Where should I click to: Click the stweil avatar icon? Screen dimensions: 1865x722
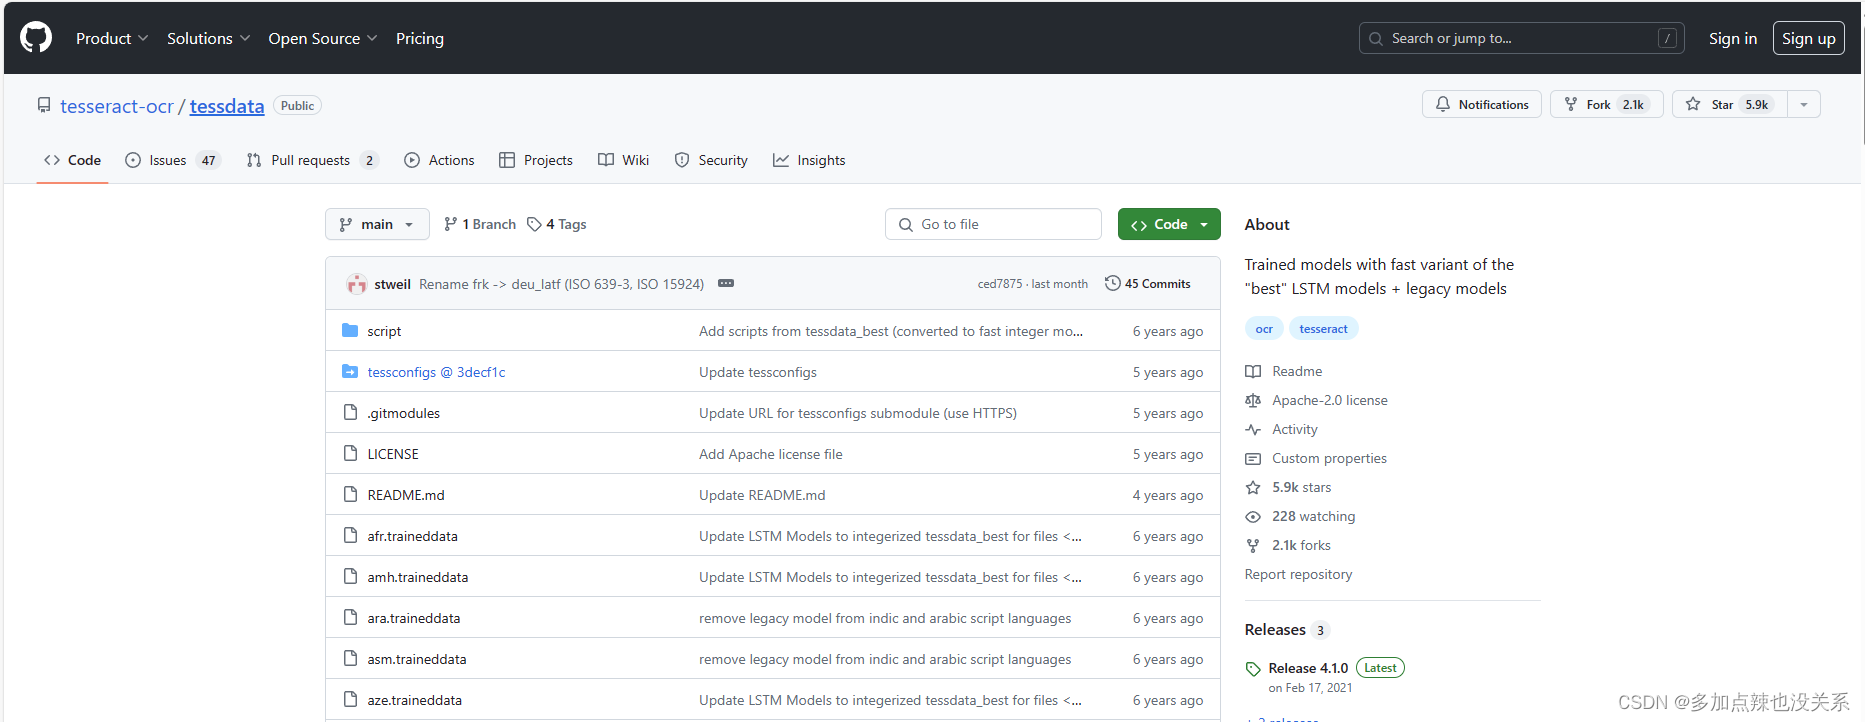coord(356,284)
